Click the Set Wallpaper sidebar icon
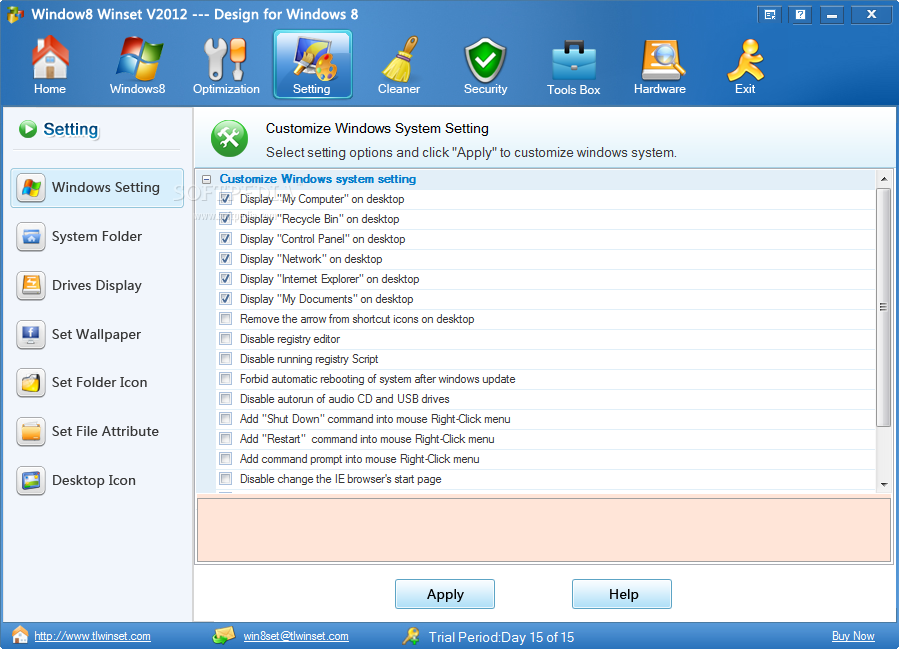 pyautogui.click(x=31, y=334)
